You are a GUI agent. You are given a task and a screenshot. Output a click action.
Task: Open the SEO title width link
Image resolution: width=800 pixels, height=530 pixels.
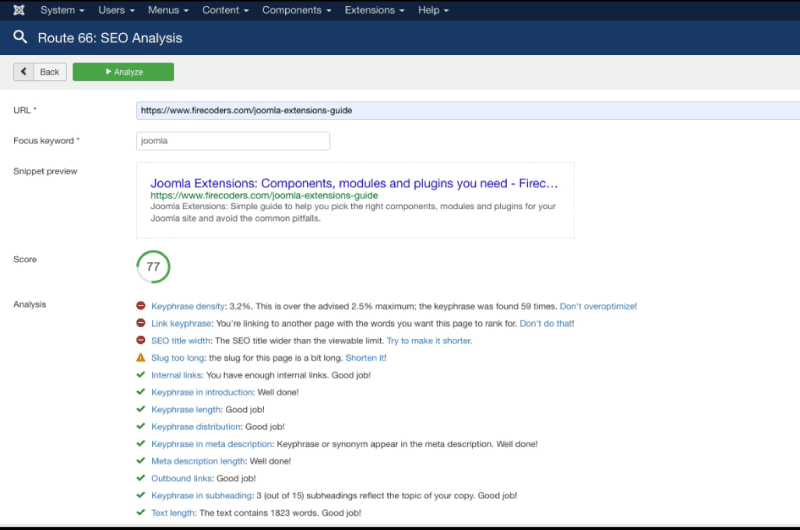click(181, 341)
